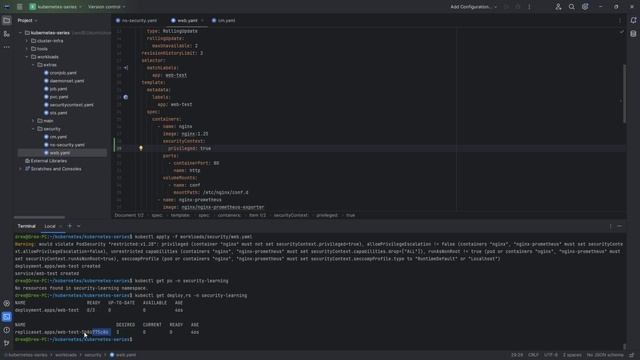This screenshot has width=640, height=360.
Task: Open the Database tool window icon
Action: [633, 34]
